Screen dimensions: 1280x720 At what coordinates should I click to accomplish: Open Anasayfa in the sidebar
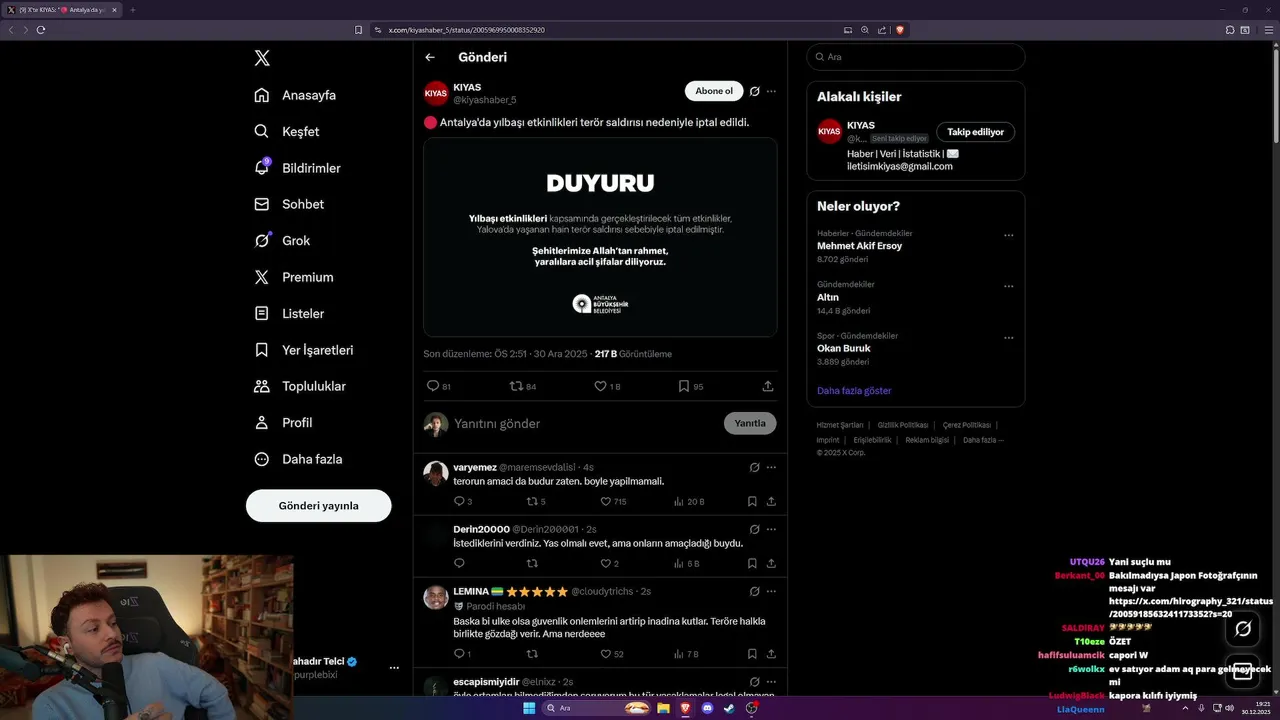pyautogui.click(x=295, y=95)
